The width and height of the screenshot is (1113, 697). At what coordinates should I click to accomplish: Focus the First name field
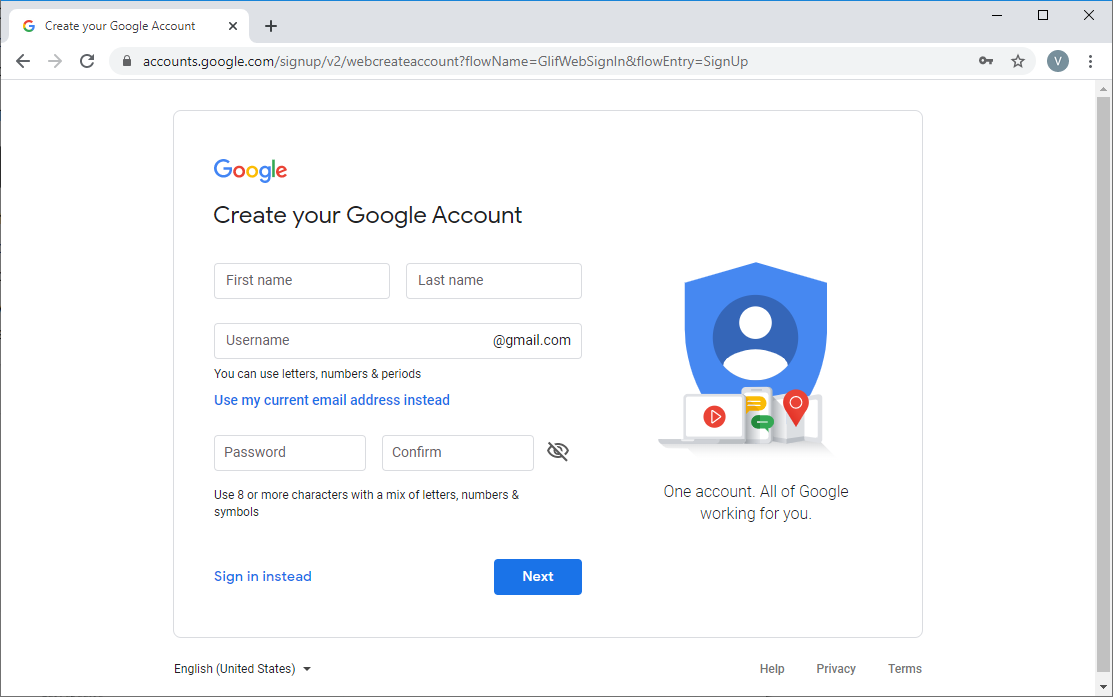[x=302, y=280]
